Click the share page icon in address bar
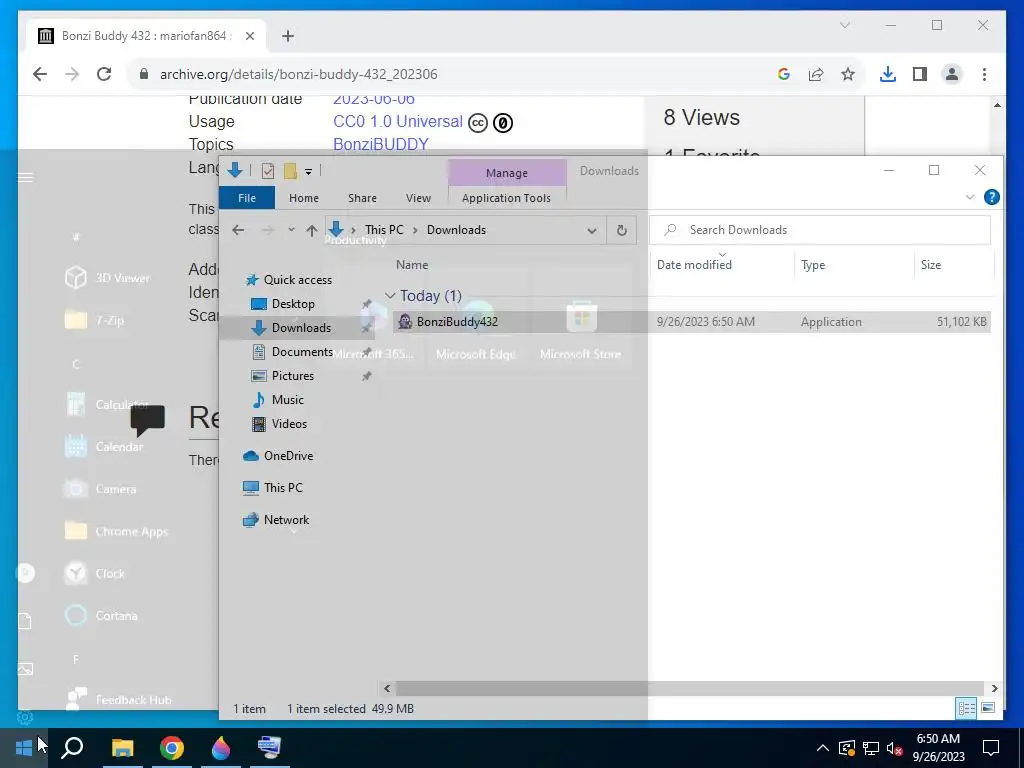The height and width of the screenshot is (768, 1024). [x=816, y=74]
